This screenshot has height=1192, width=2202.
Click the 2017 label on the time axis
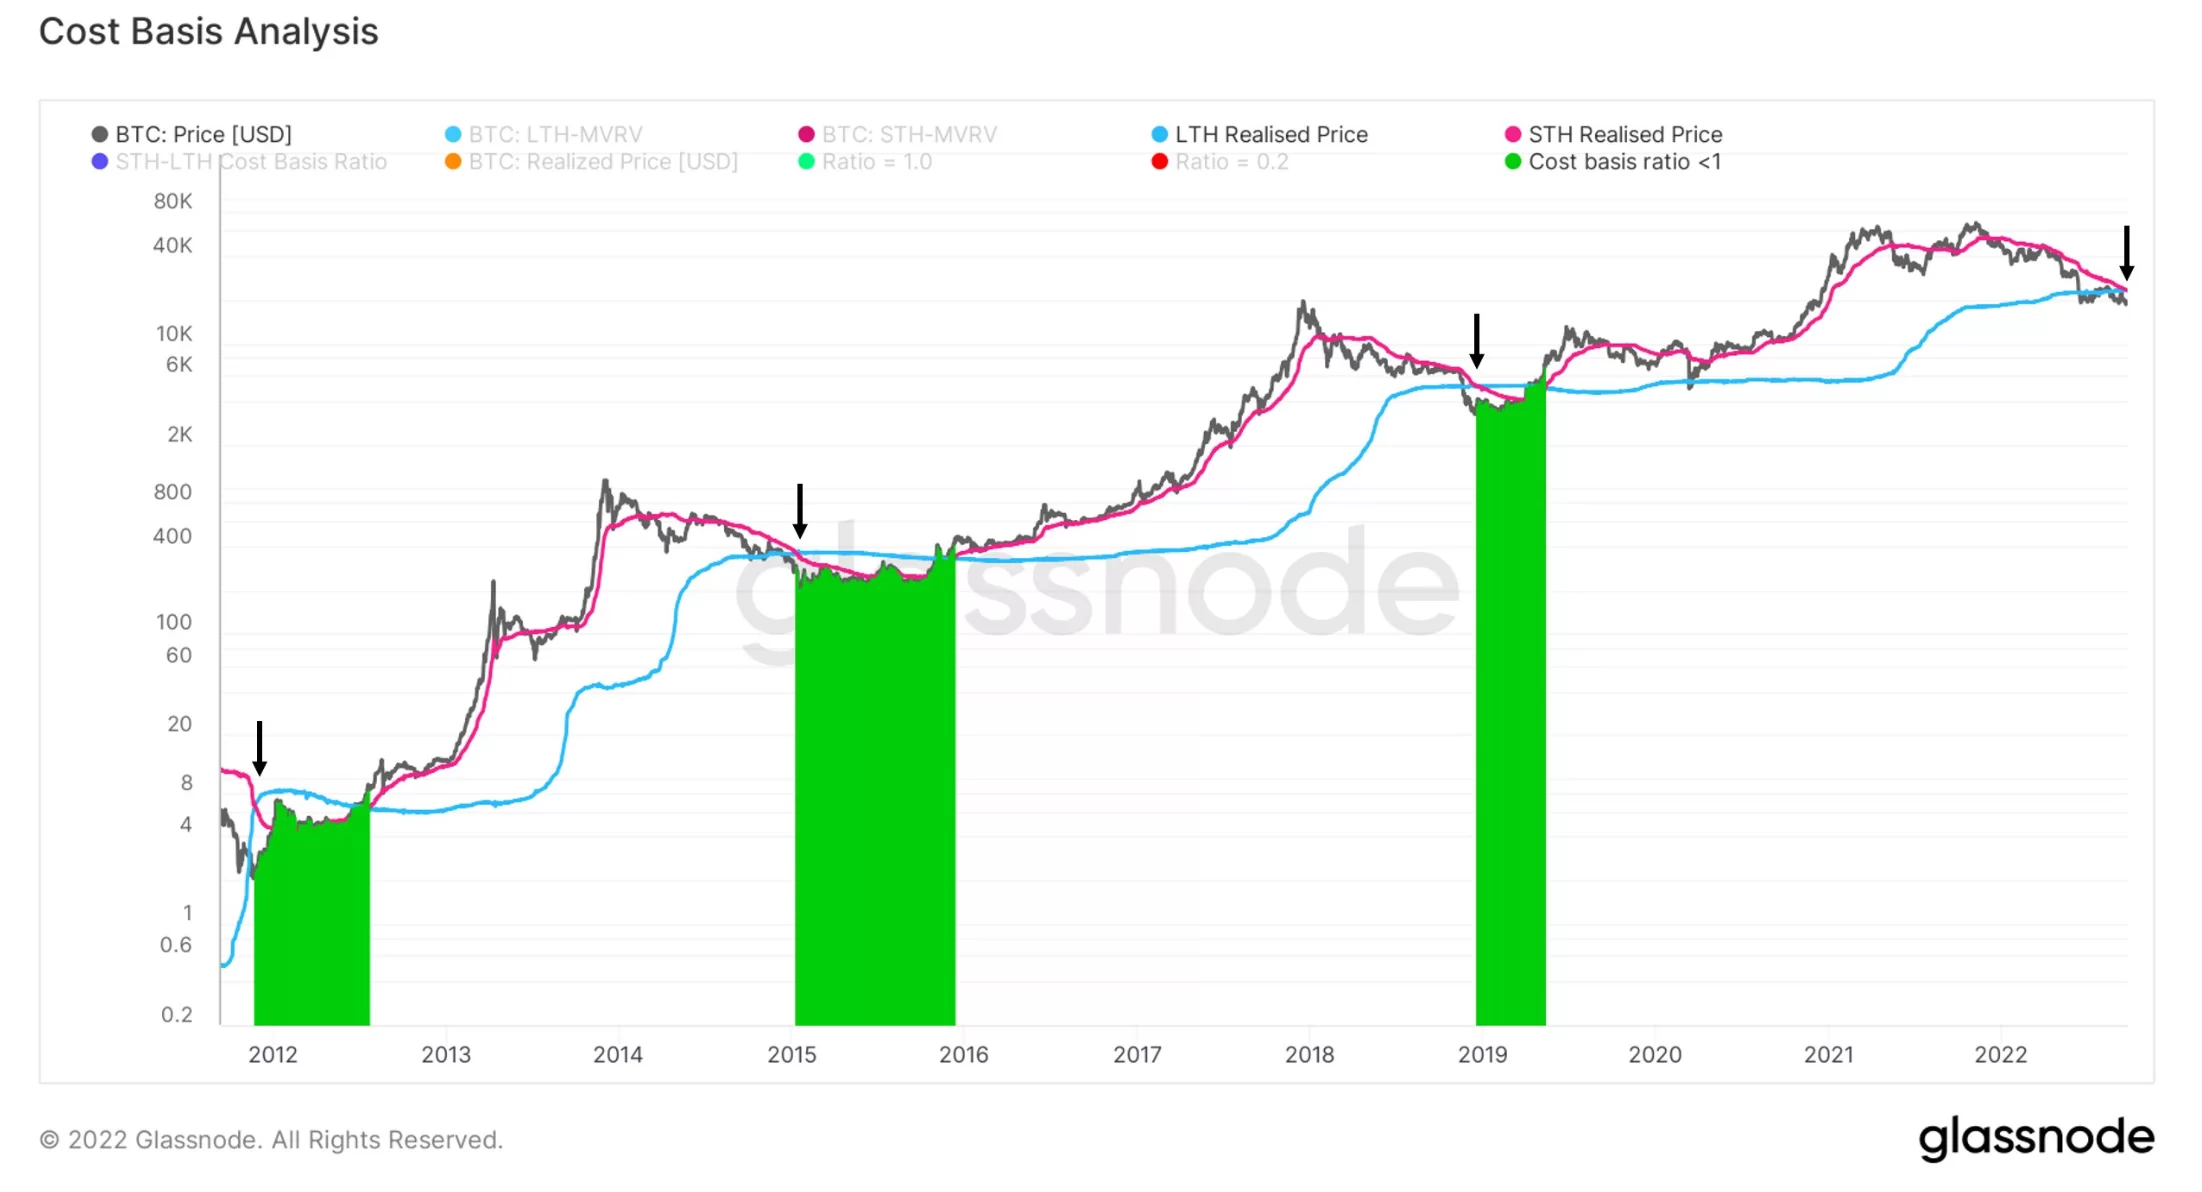coord(1137,1055)
